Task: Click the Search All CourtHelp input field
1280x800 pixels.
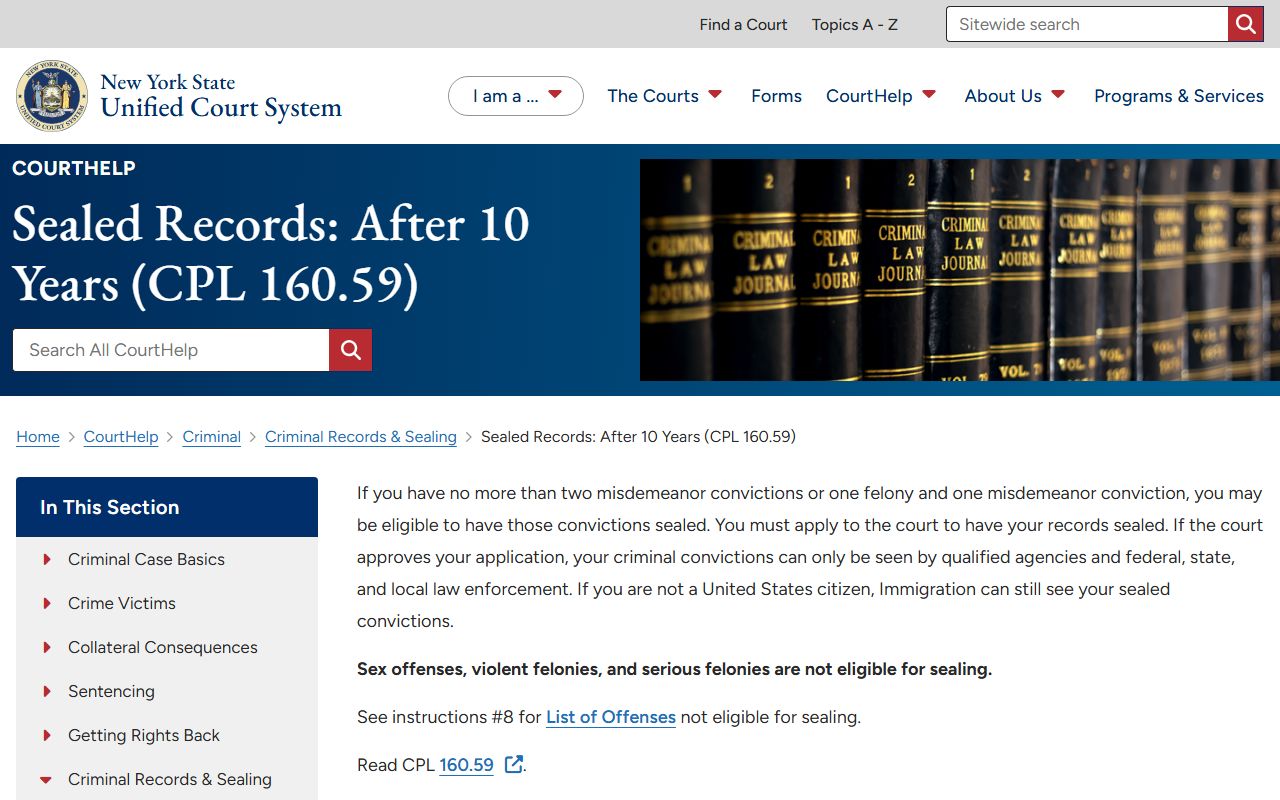Action: pyautogui.click(x=171, y=350)
